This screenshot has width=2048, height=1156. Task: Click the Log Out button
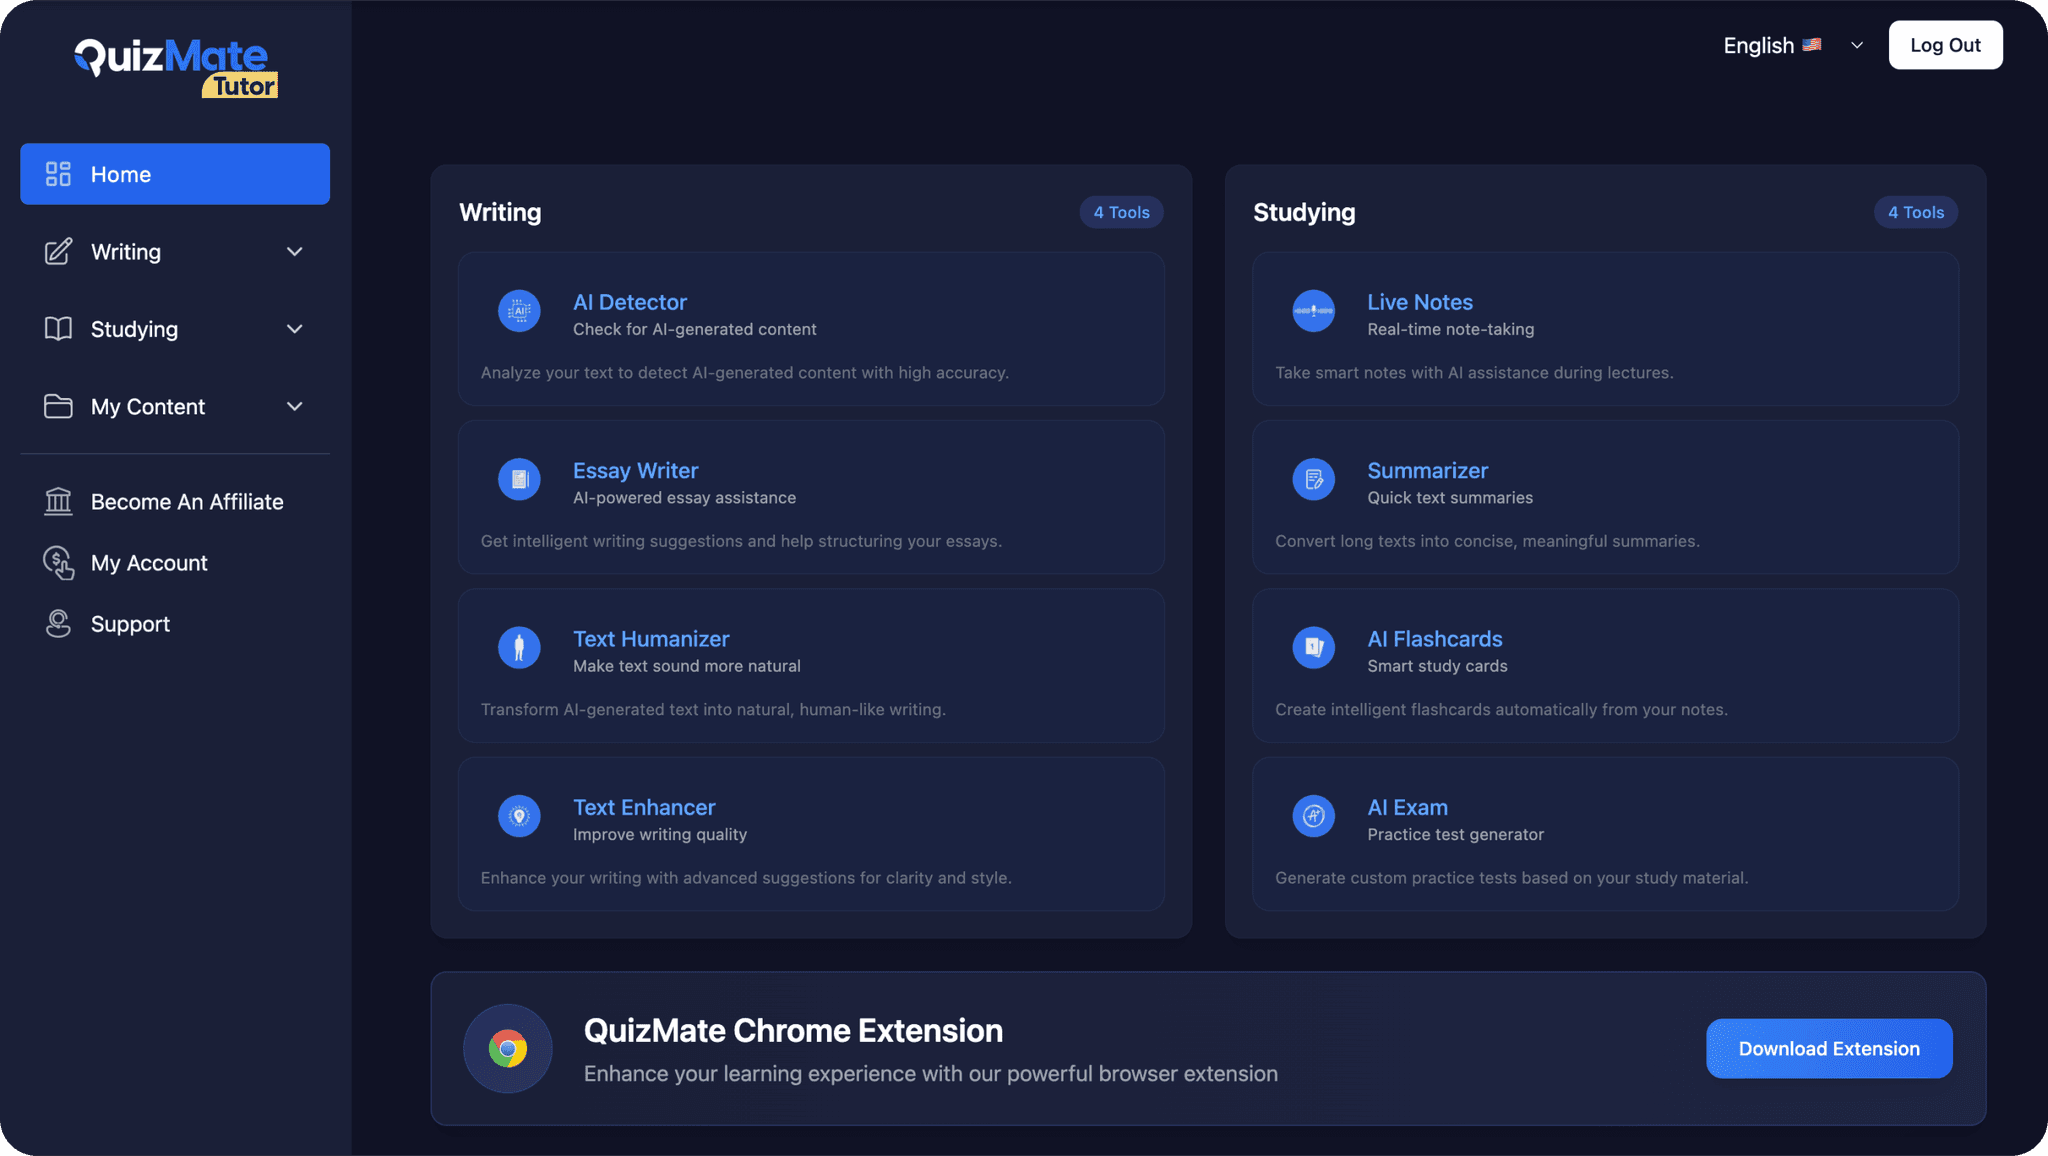click(x=1944, y=44)
